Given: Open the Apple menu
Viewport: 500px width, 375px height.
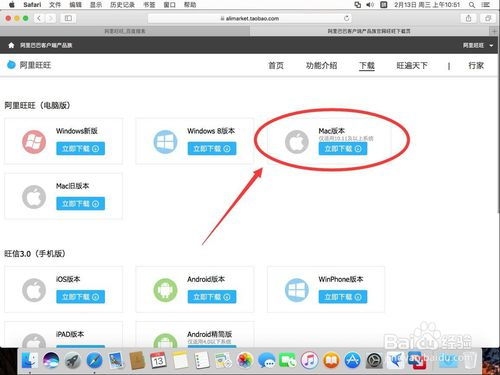Looking at the screenshot, I should point(12,5).
